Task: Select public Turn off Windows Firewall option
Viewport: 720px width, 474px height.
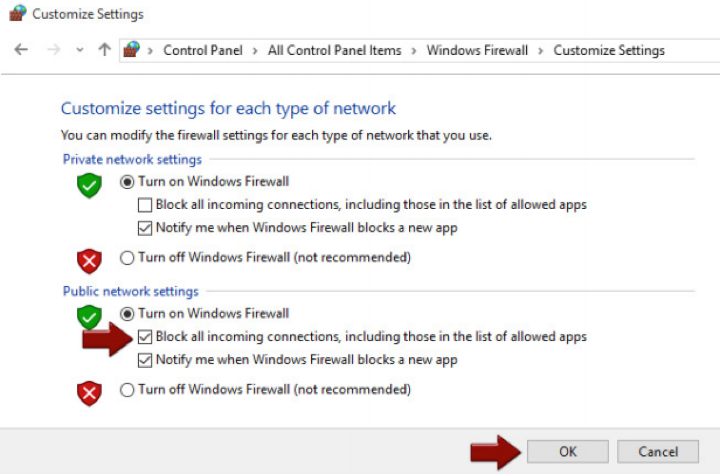Action: pyautogui.click(x=127, y=389)
